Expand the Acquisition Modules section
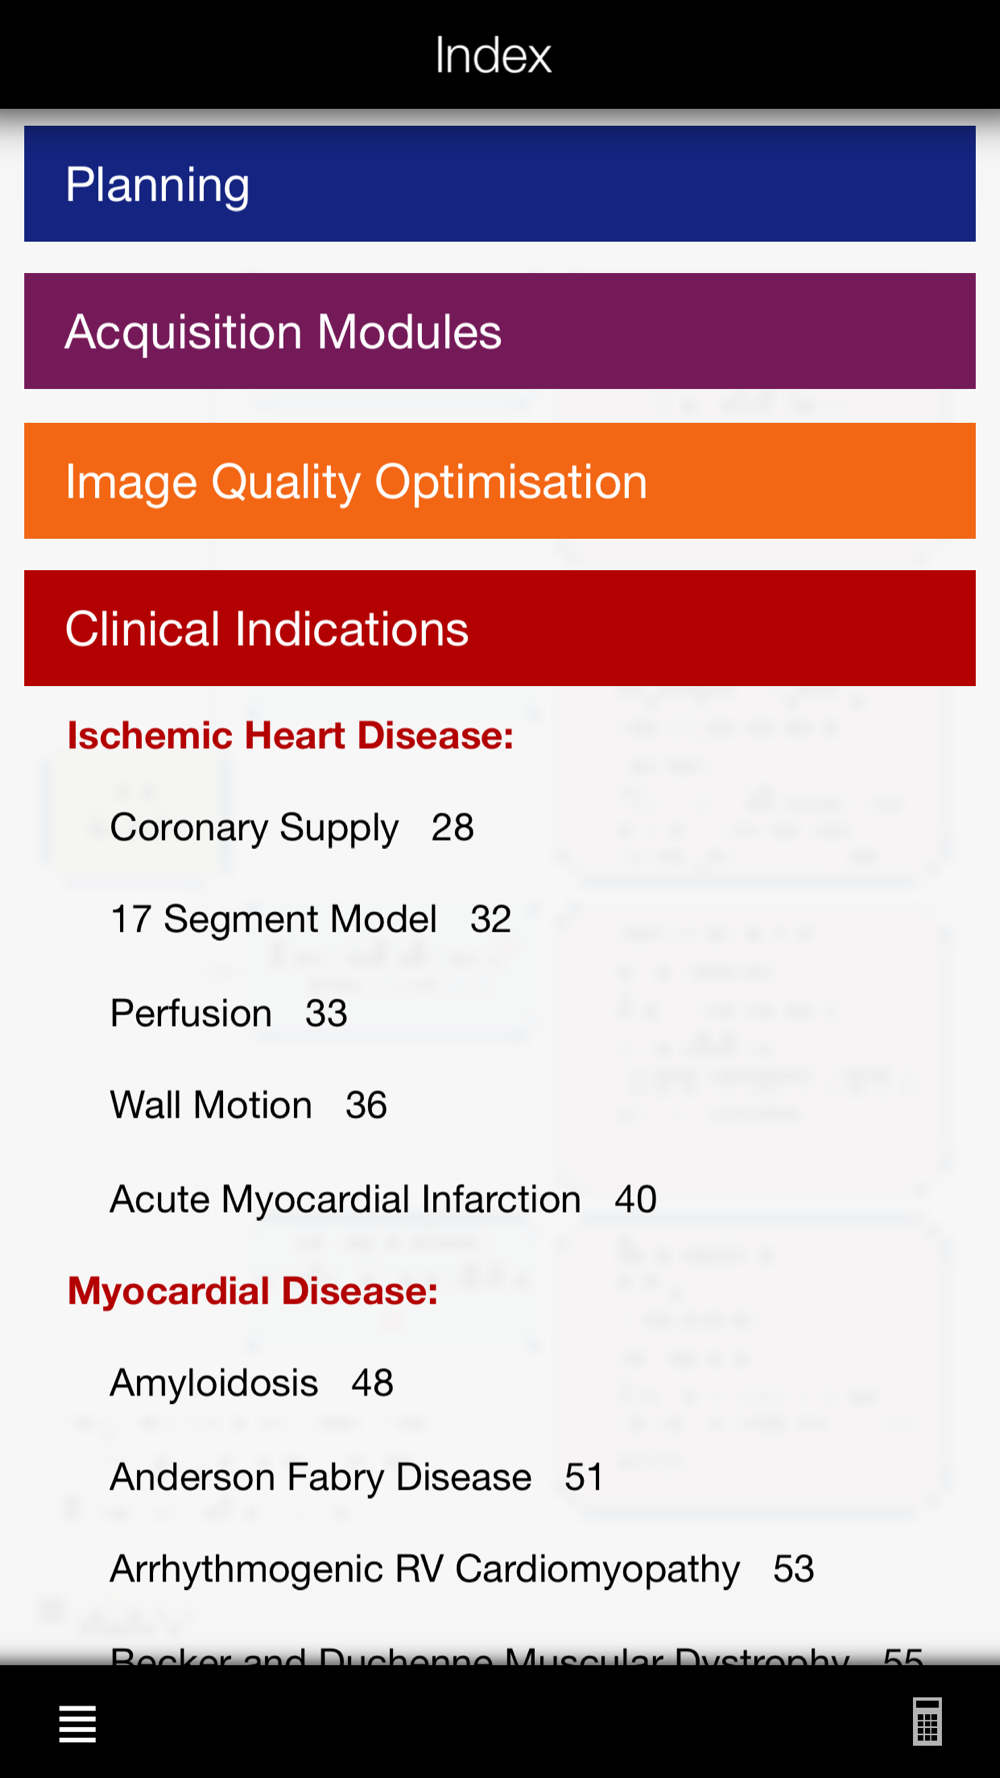Viewport: 1000px width, 1778px height. tap(500, 331)
